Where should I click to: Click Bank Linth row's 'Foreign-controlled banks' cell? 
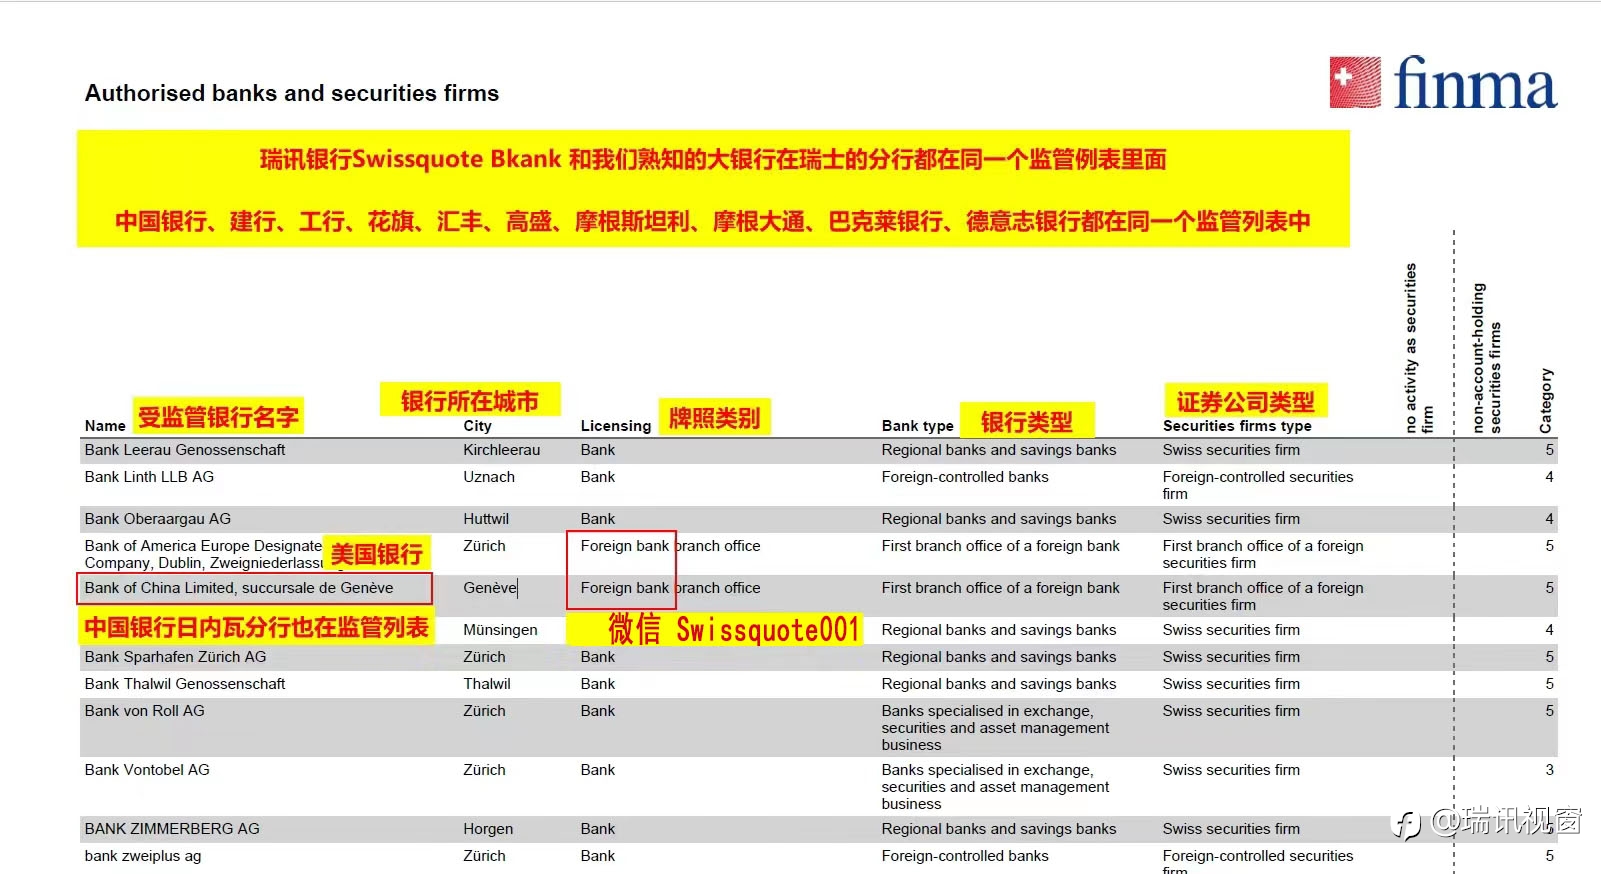coord(965,477)
